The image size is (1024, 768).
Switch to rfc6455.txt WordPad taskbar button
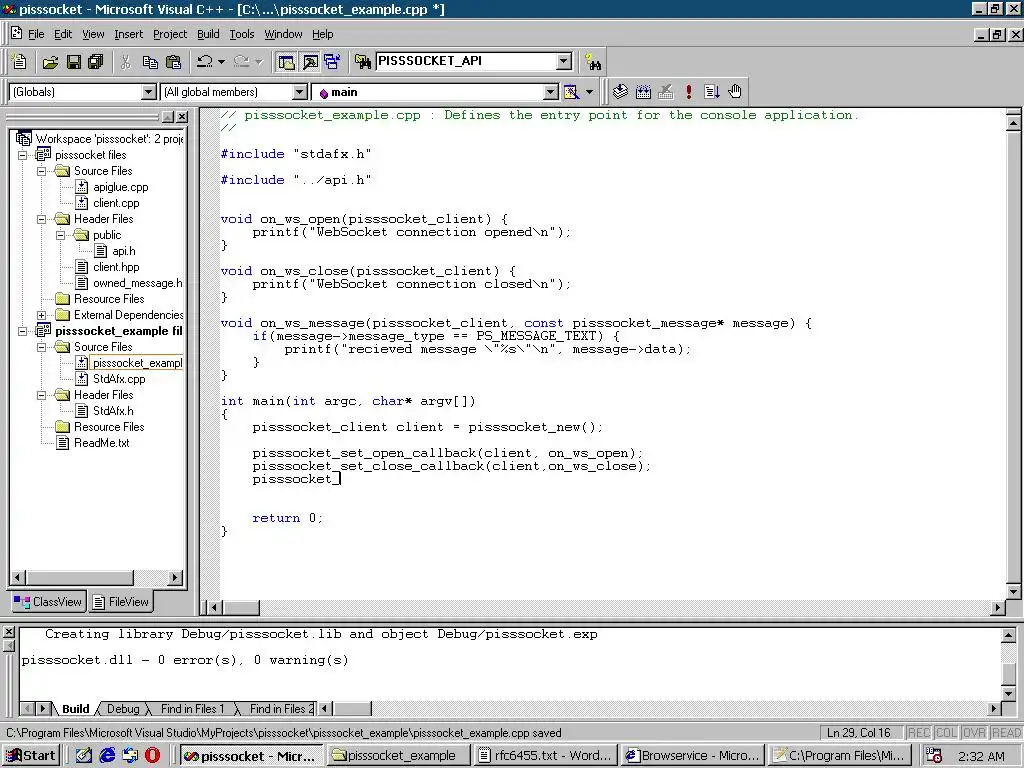tap(546, 756)
